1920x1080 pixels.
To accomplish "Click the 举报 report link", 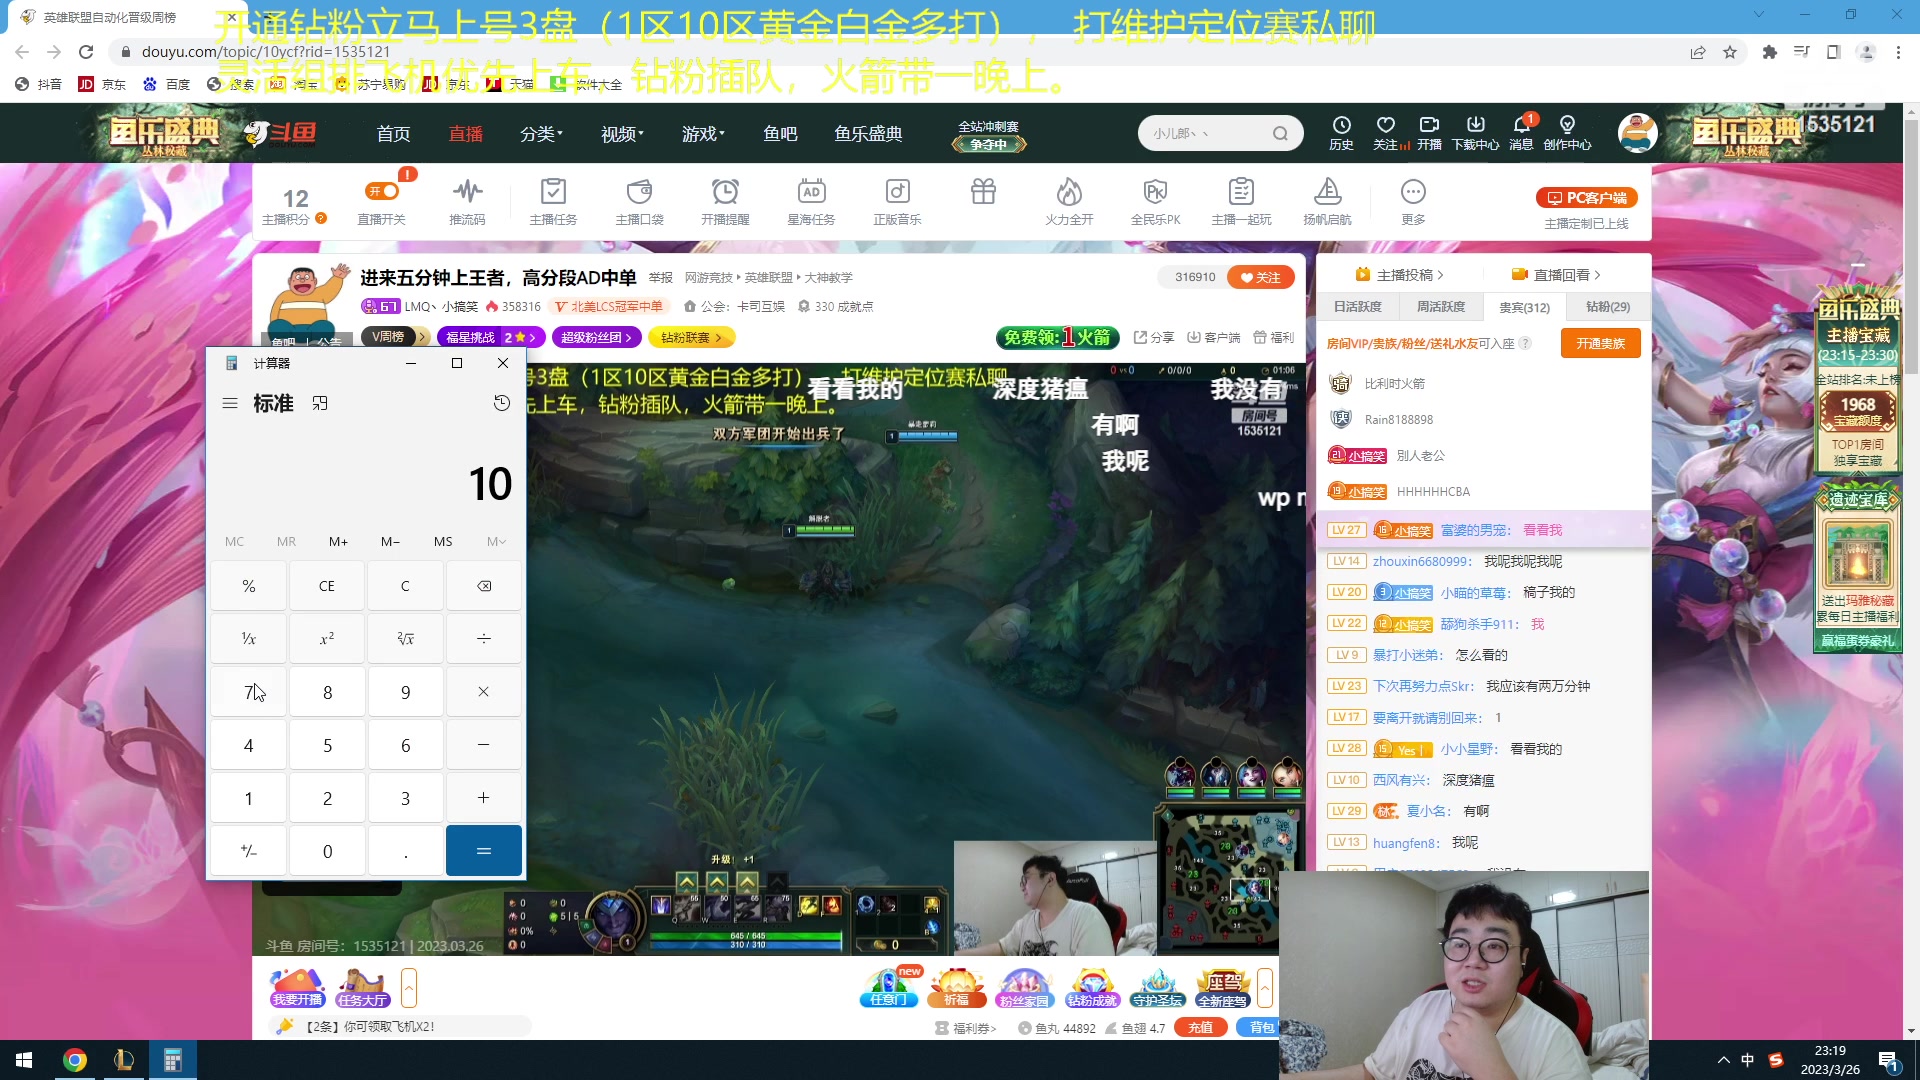I will (660, 278).
